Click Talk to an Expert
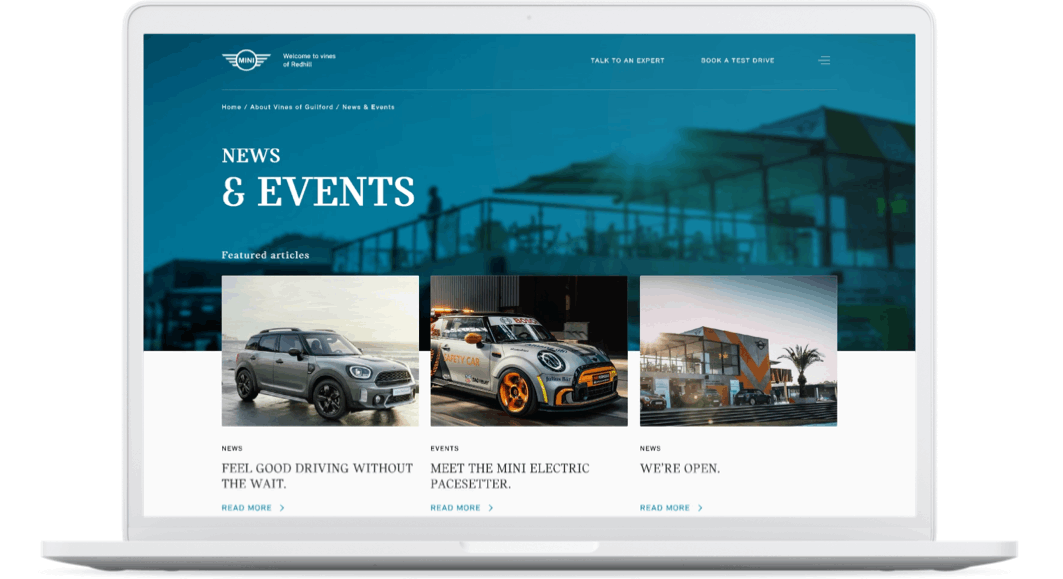 [627, 60]
